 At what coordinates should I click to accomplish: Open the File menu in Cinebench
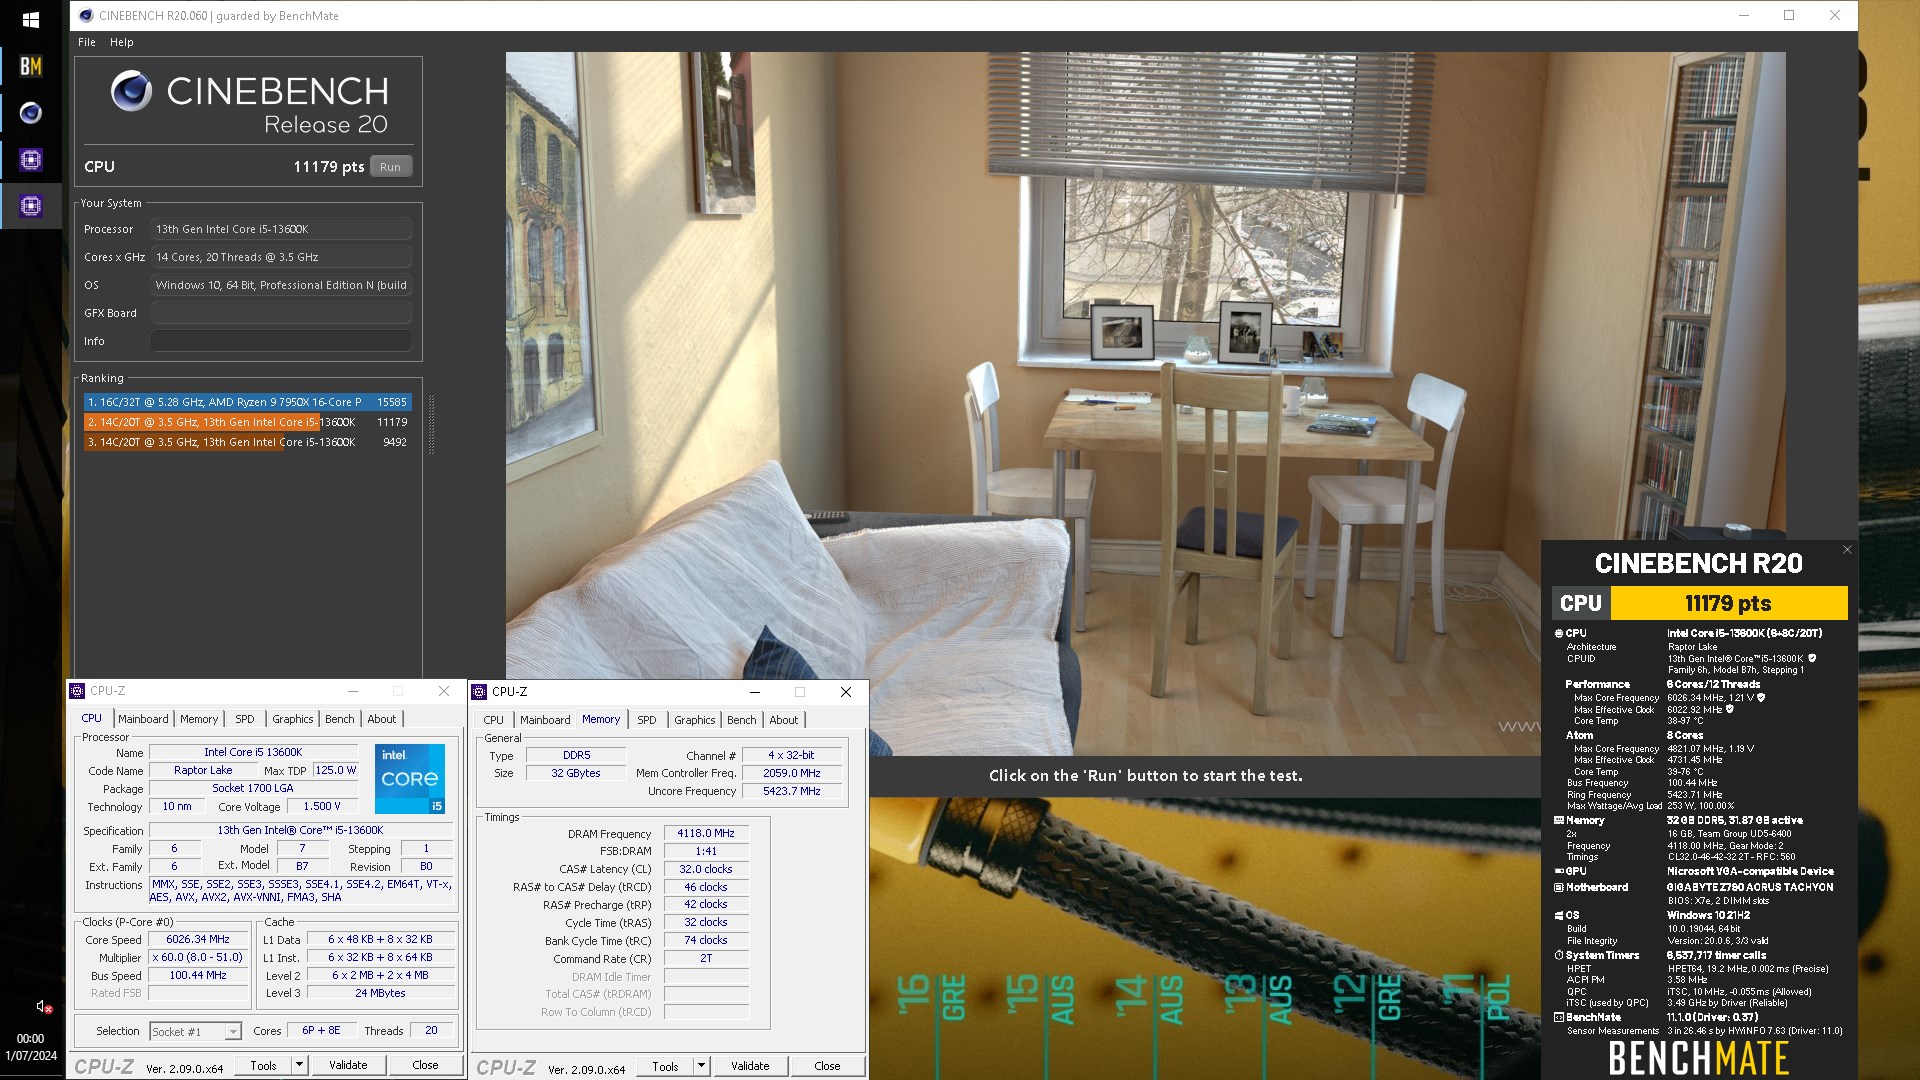click(87, 42)
